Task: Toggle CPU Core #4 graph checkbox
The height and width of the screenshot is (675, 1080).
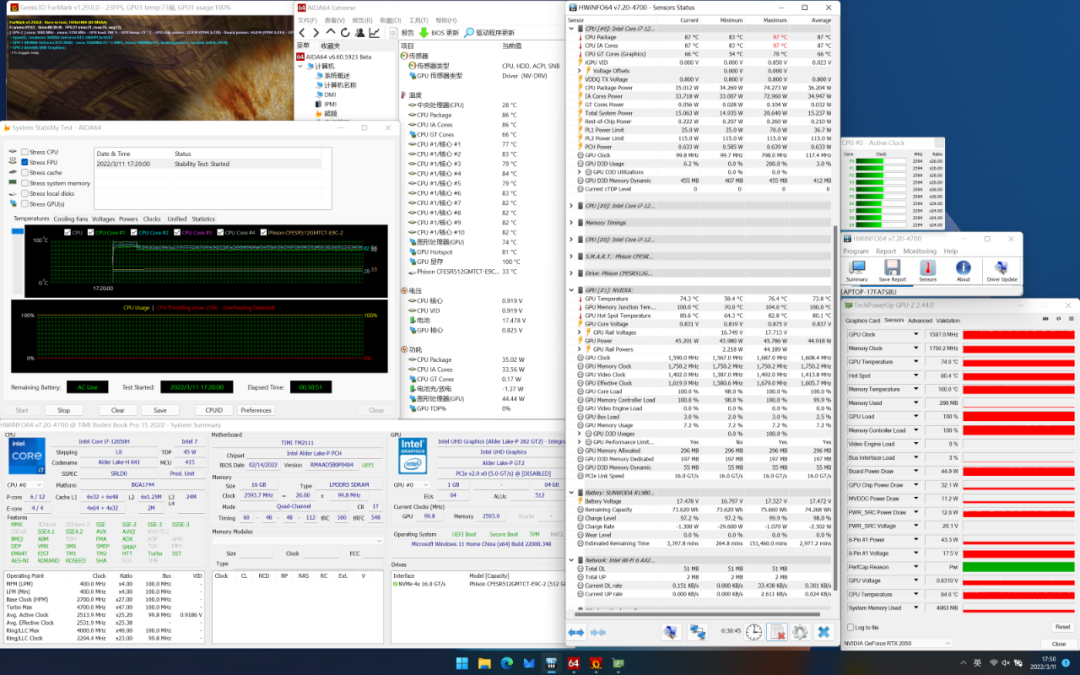Action: 220,232
